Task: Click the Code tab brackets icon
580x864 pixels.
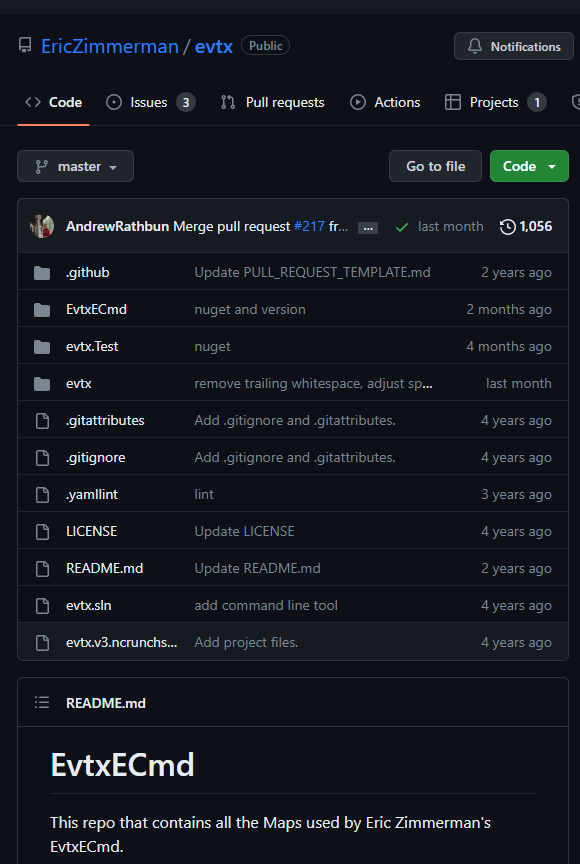Action: pos(33,102)
